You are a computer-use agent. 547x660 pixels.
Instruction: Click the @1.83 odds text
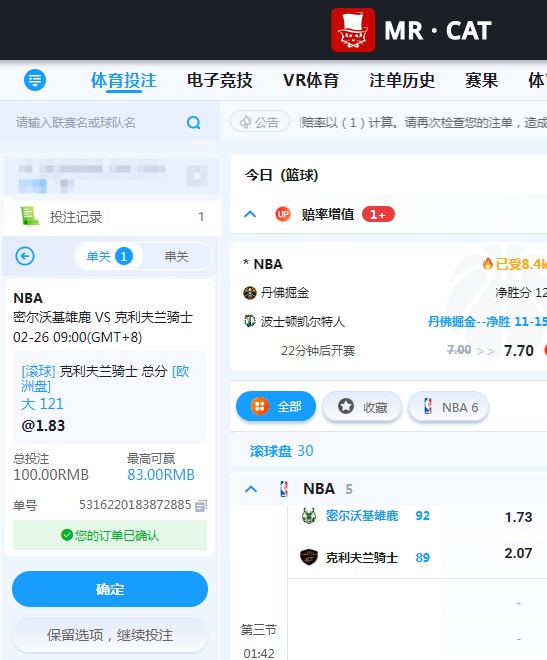[43, 426]
